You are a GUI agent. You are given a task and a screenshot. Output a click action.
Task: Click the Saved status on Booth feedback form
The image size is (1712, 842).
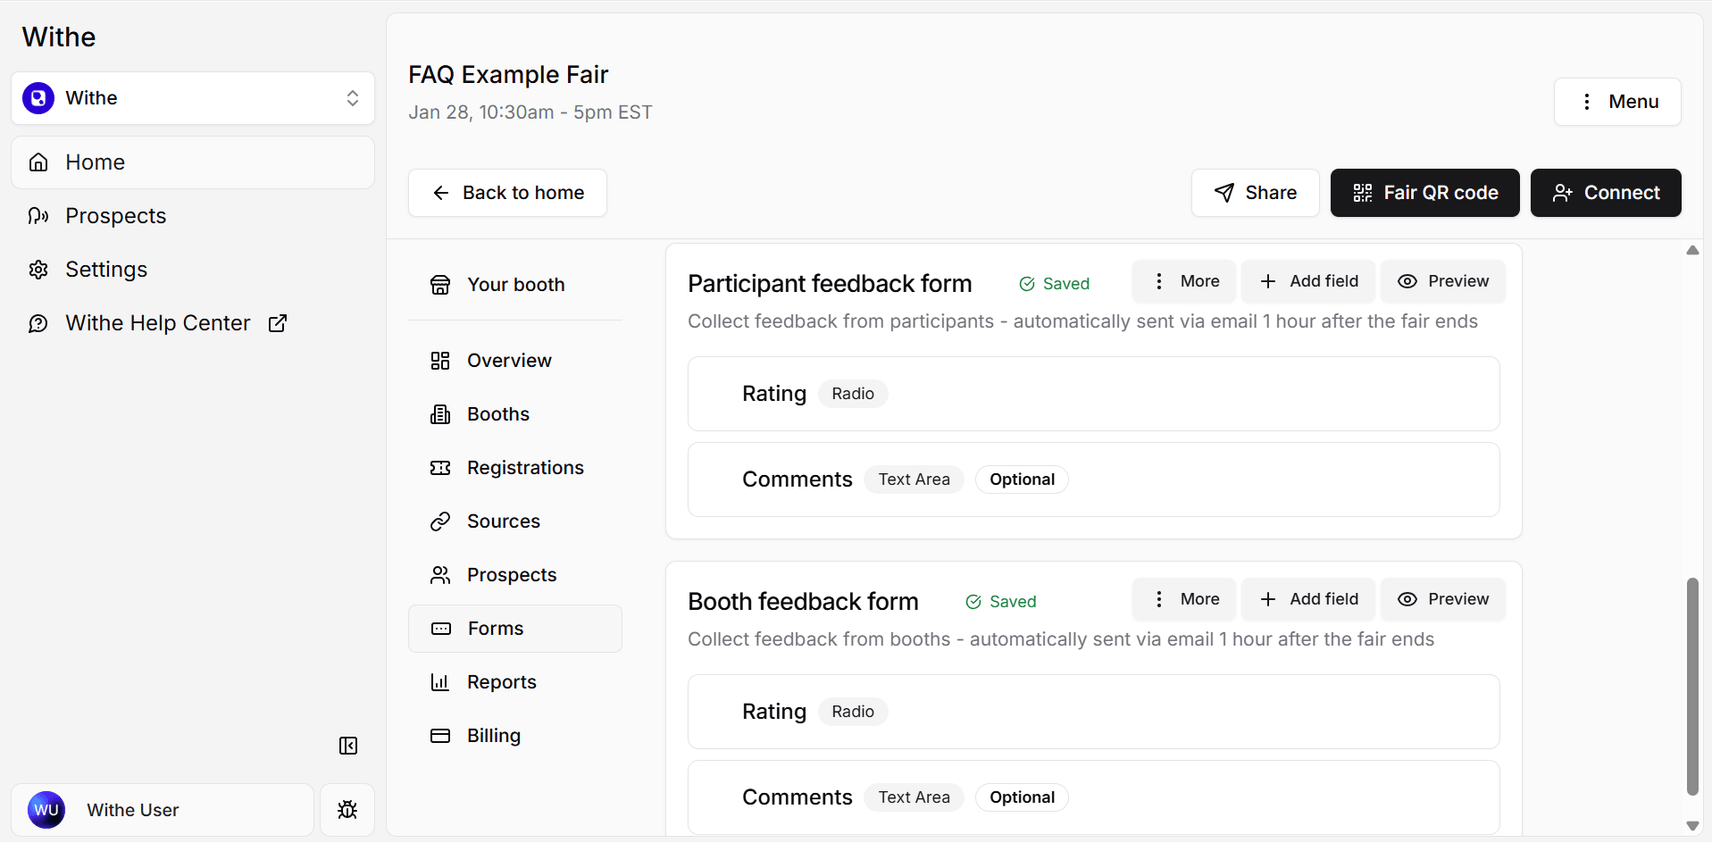point(1000,602)
